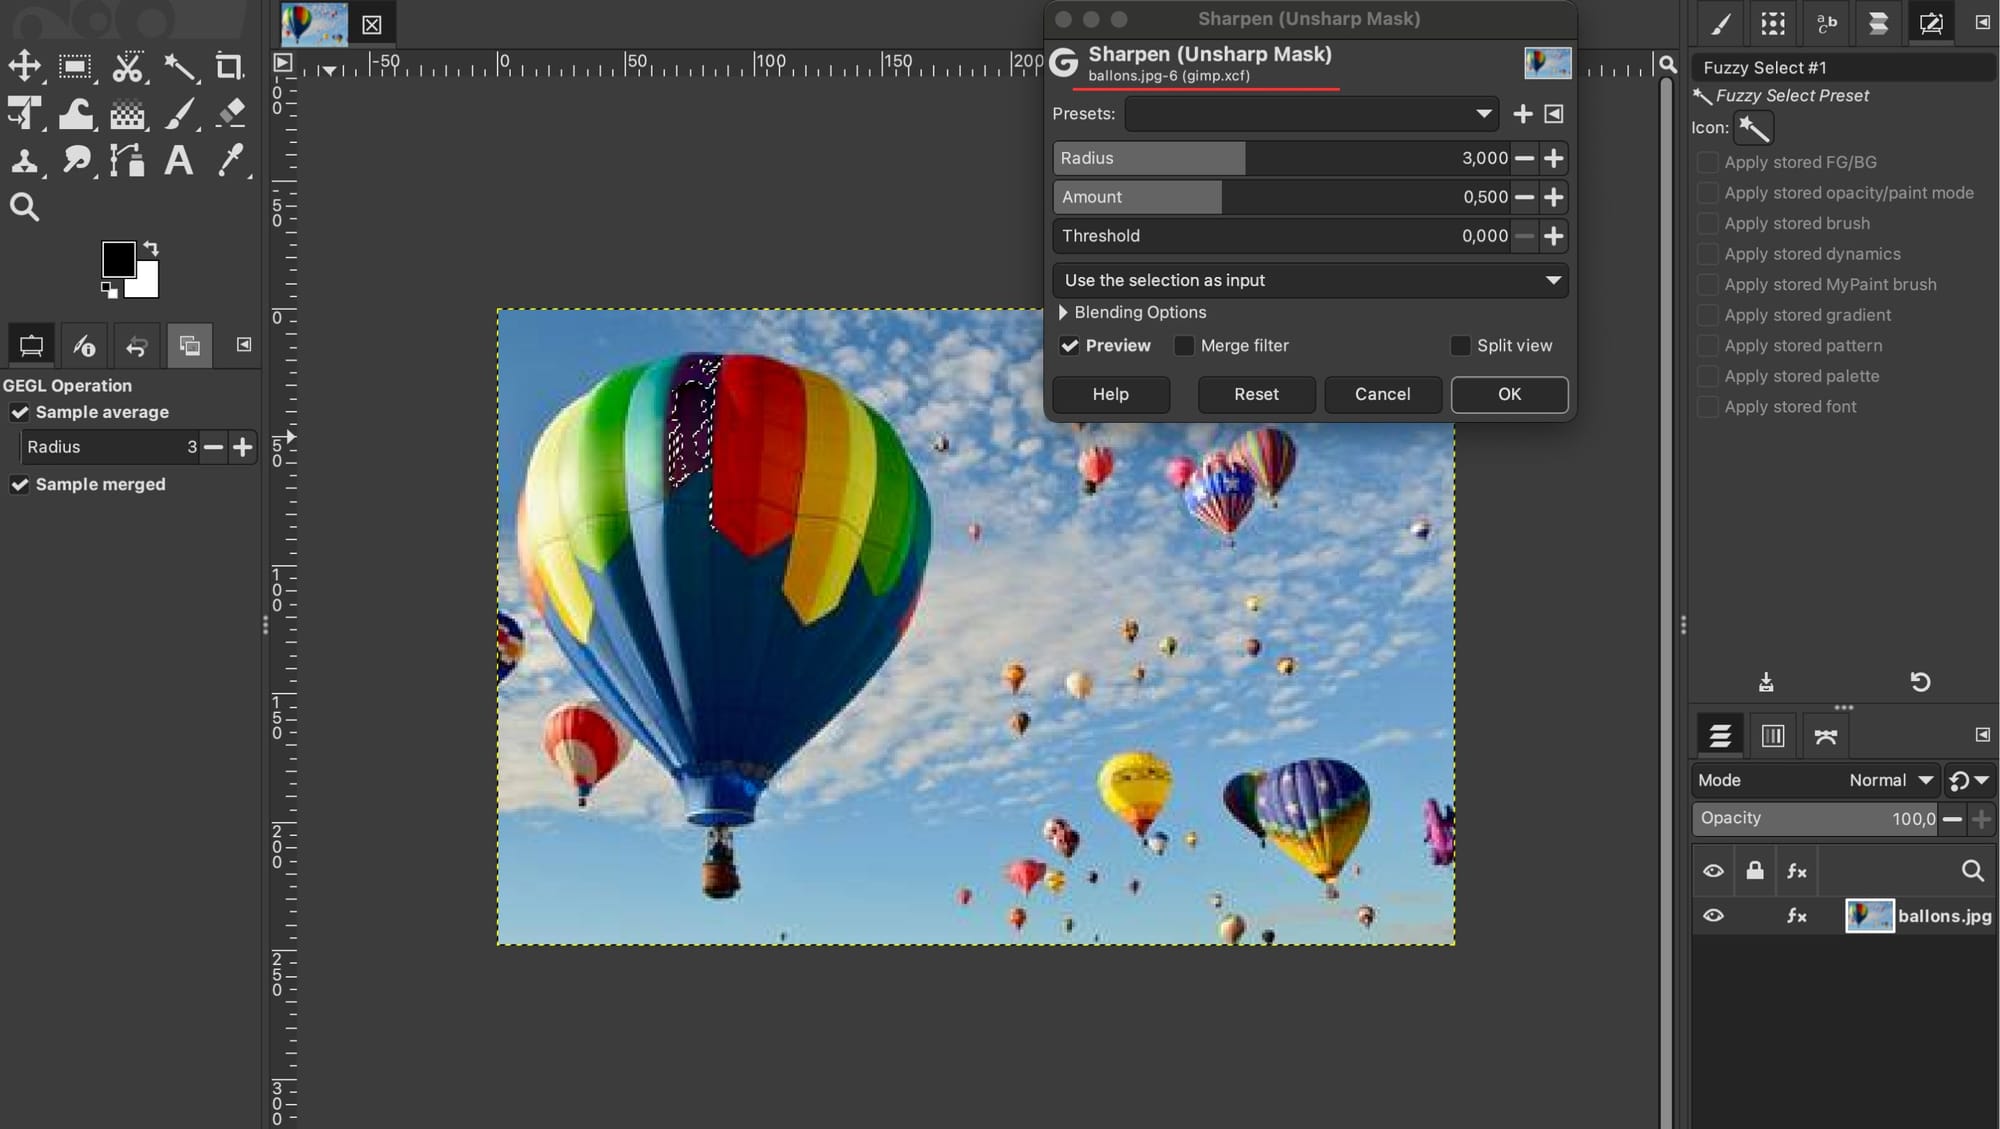Viewport: 2000px width, 1129px height.
Task: Enable the Merge filter checkbox
Action: coord(1184,346)
